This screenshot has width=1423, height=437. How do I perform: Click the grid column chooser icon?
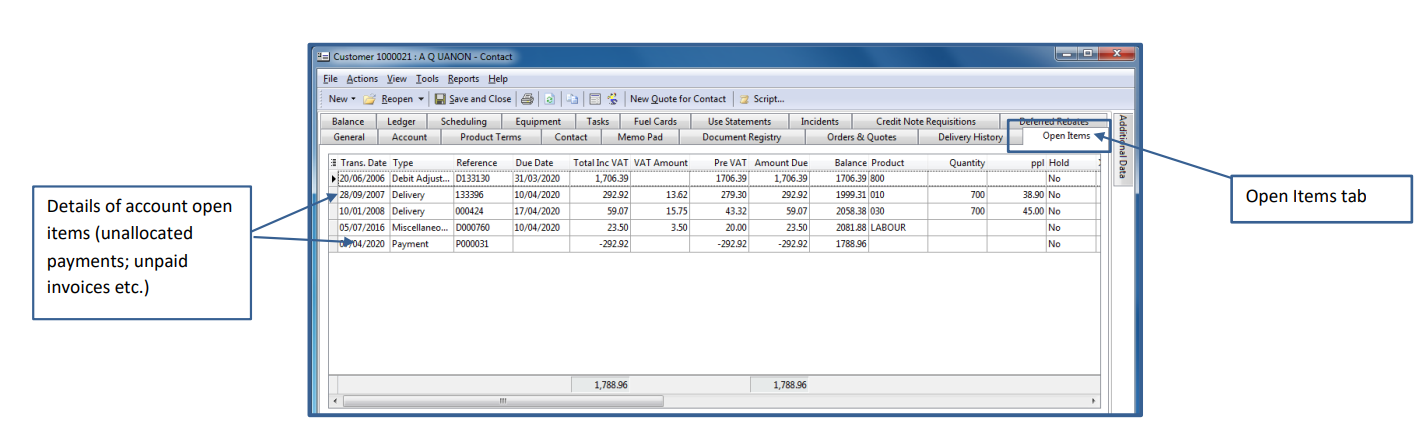(x=334, y=163)
